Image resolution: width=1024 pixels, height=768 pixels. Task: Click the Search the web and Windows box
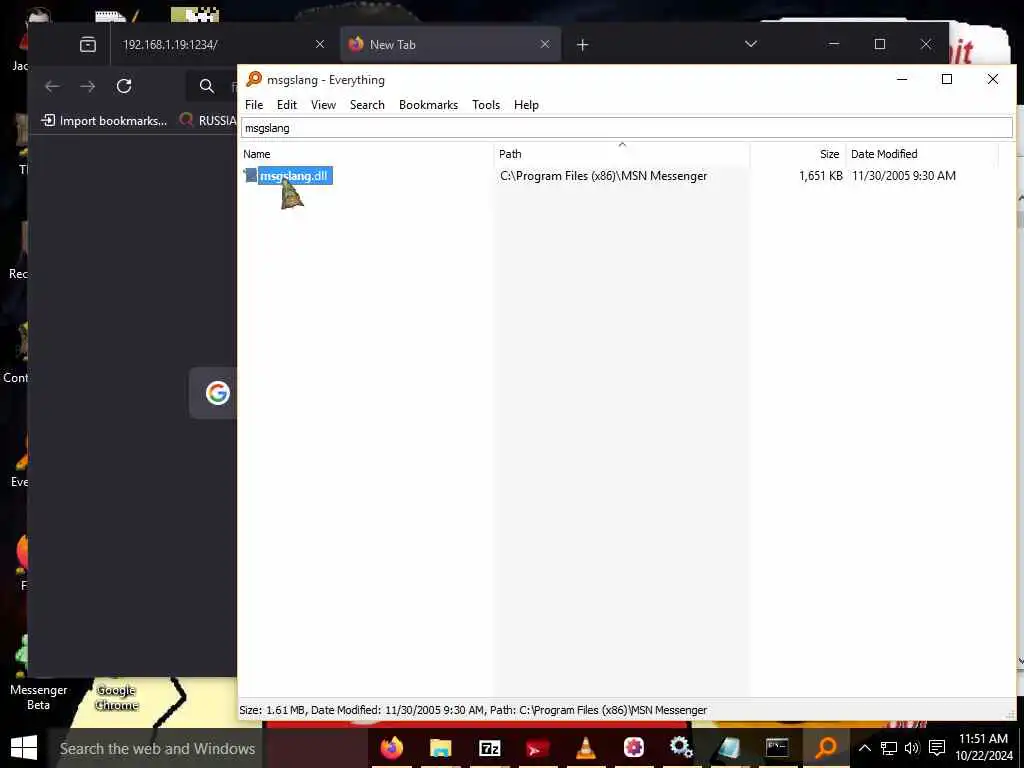coord(157,748)
